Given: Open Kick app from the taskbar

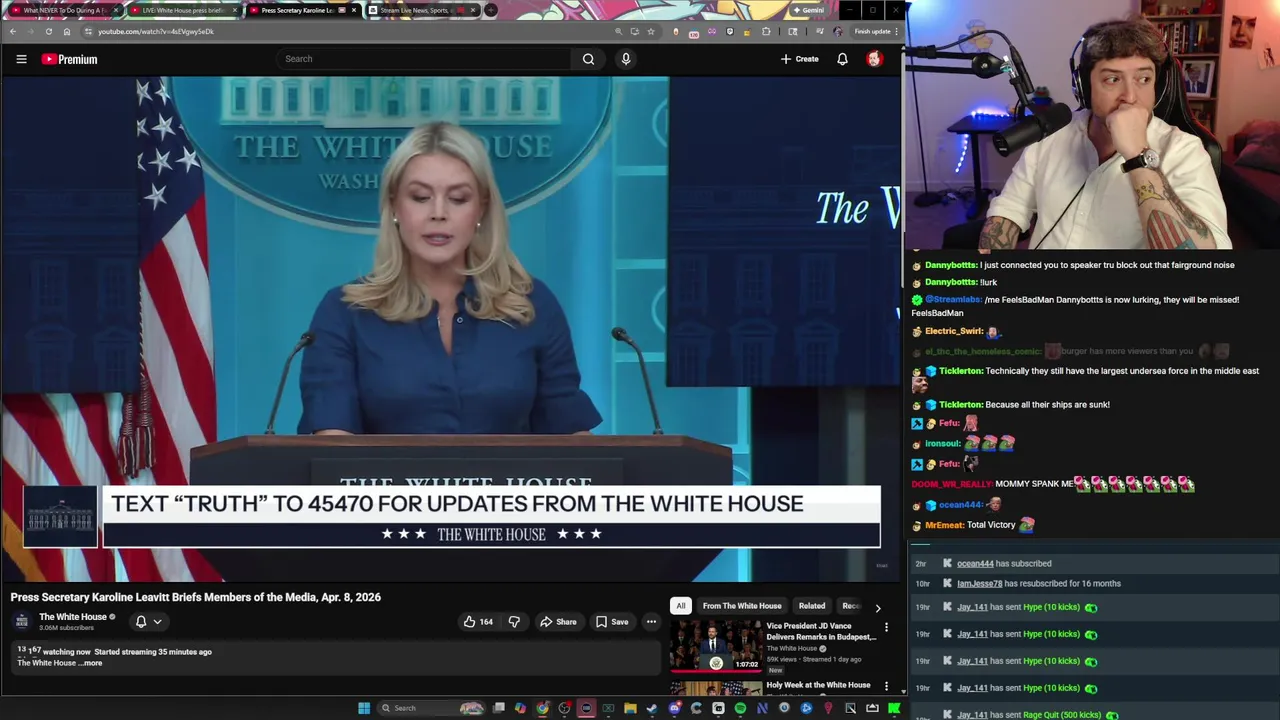Looking at the screenshot, I should pos(894,708).
